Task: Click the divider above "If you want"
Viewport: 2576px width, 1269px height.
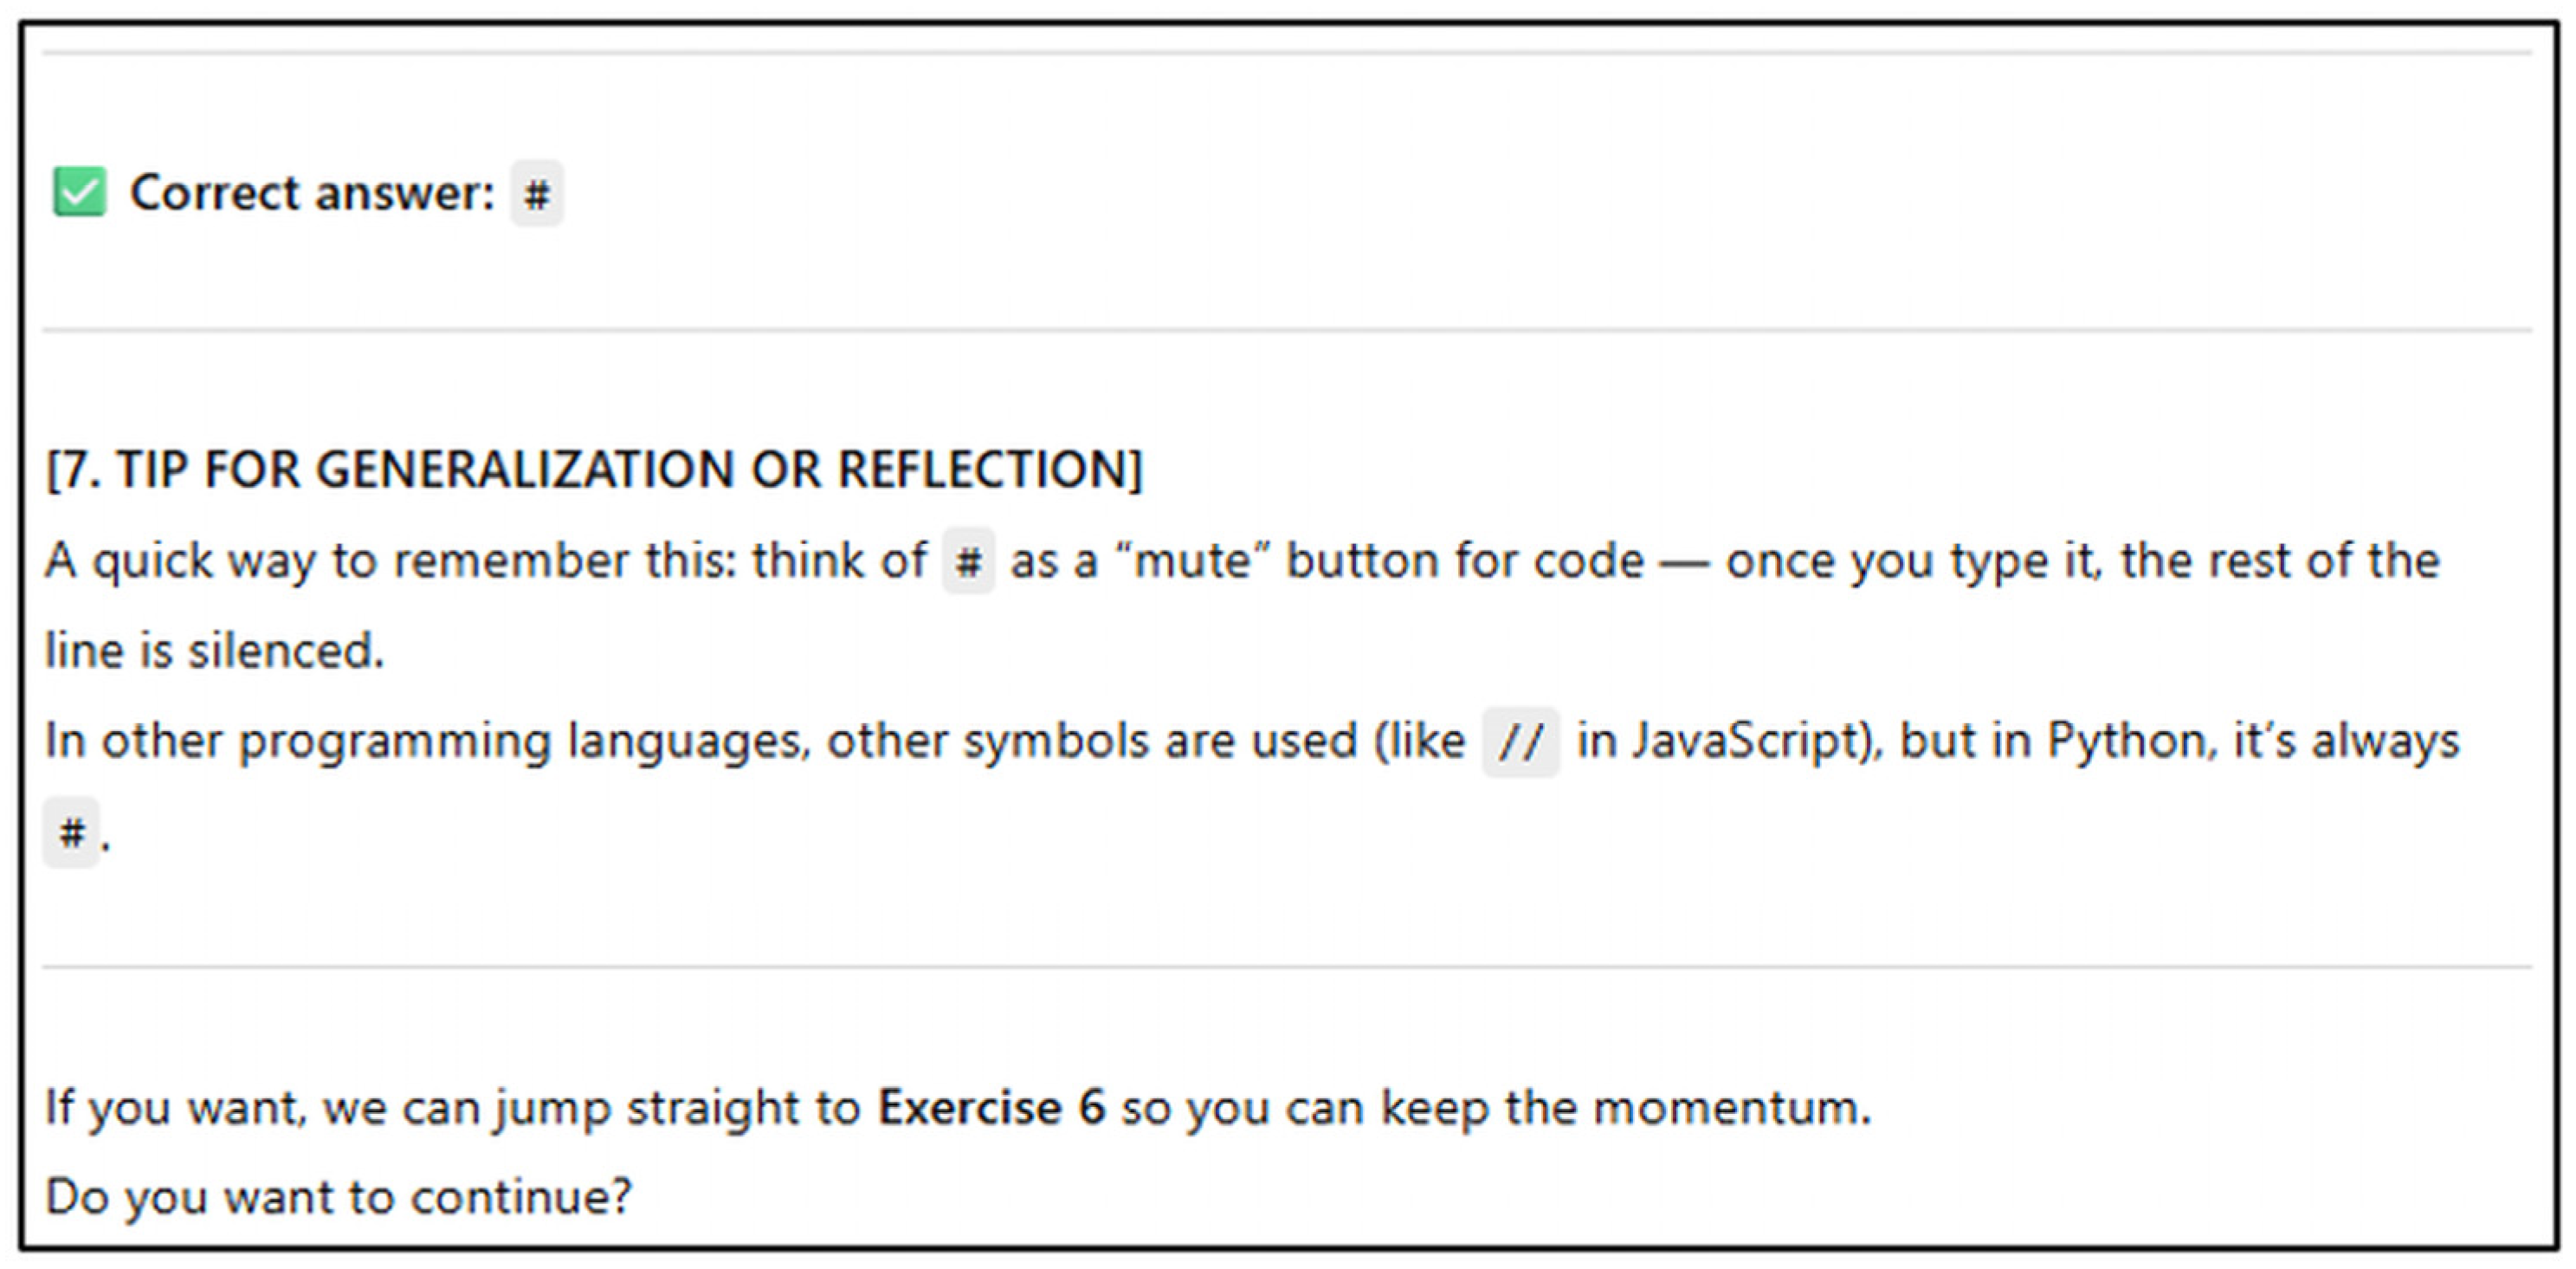Action: 1286,967
